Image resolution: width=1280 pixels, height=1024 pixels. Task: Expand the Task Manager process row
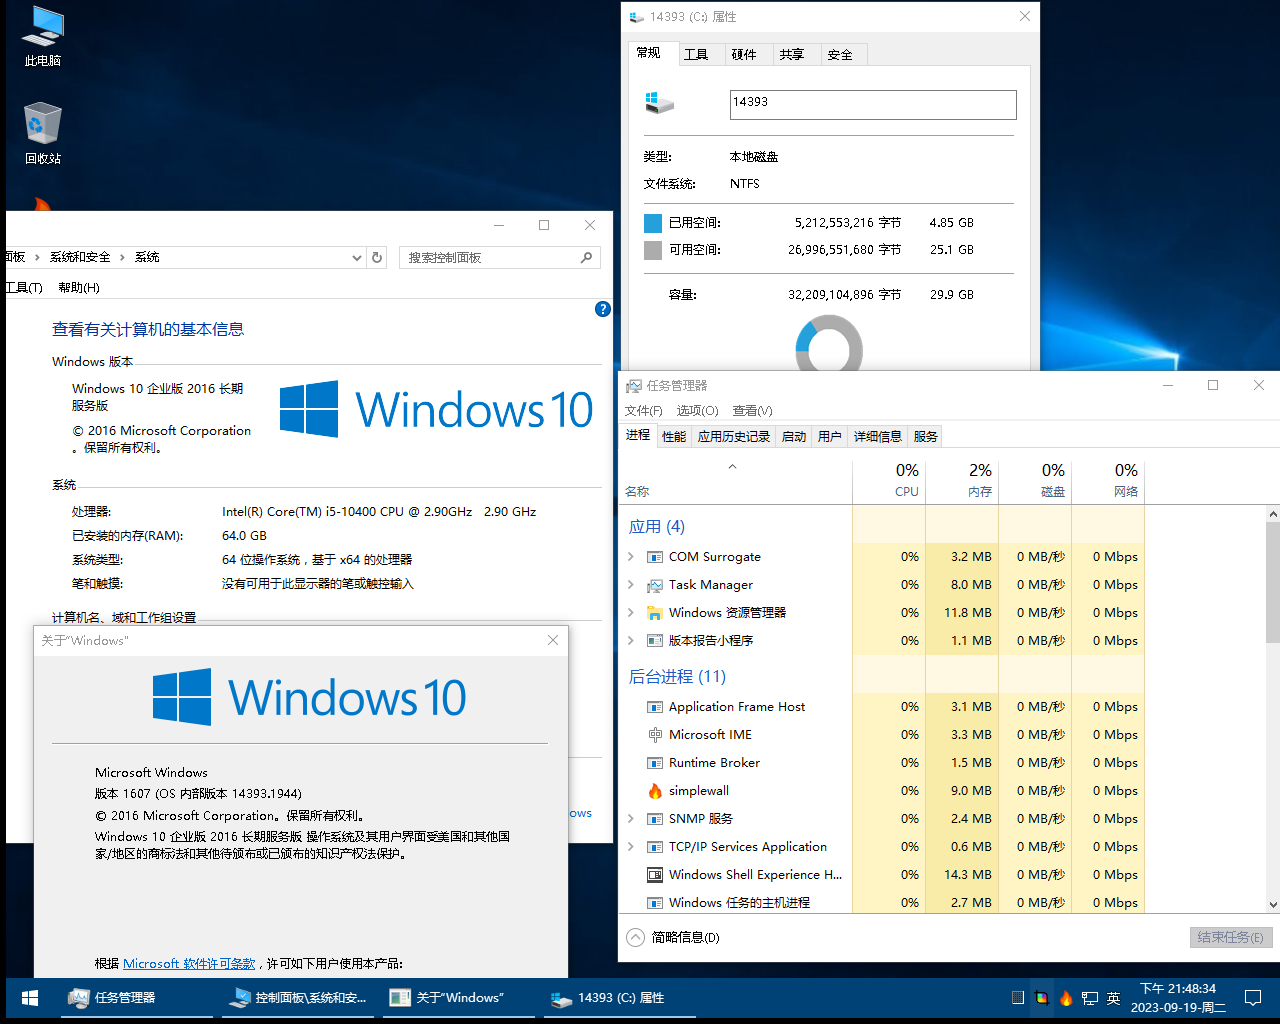point(631,585)
